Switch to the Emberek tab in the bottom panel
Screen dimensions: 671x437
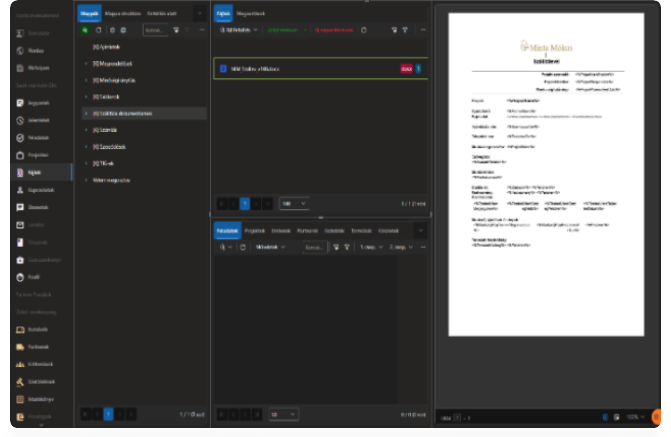click(281, 231)
